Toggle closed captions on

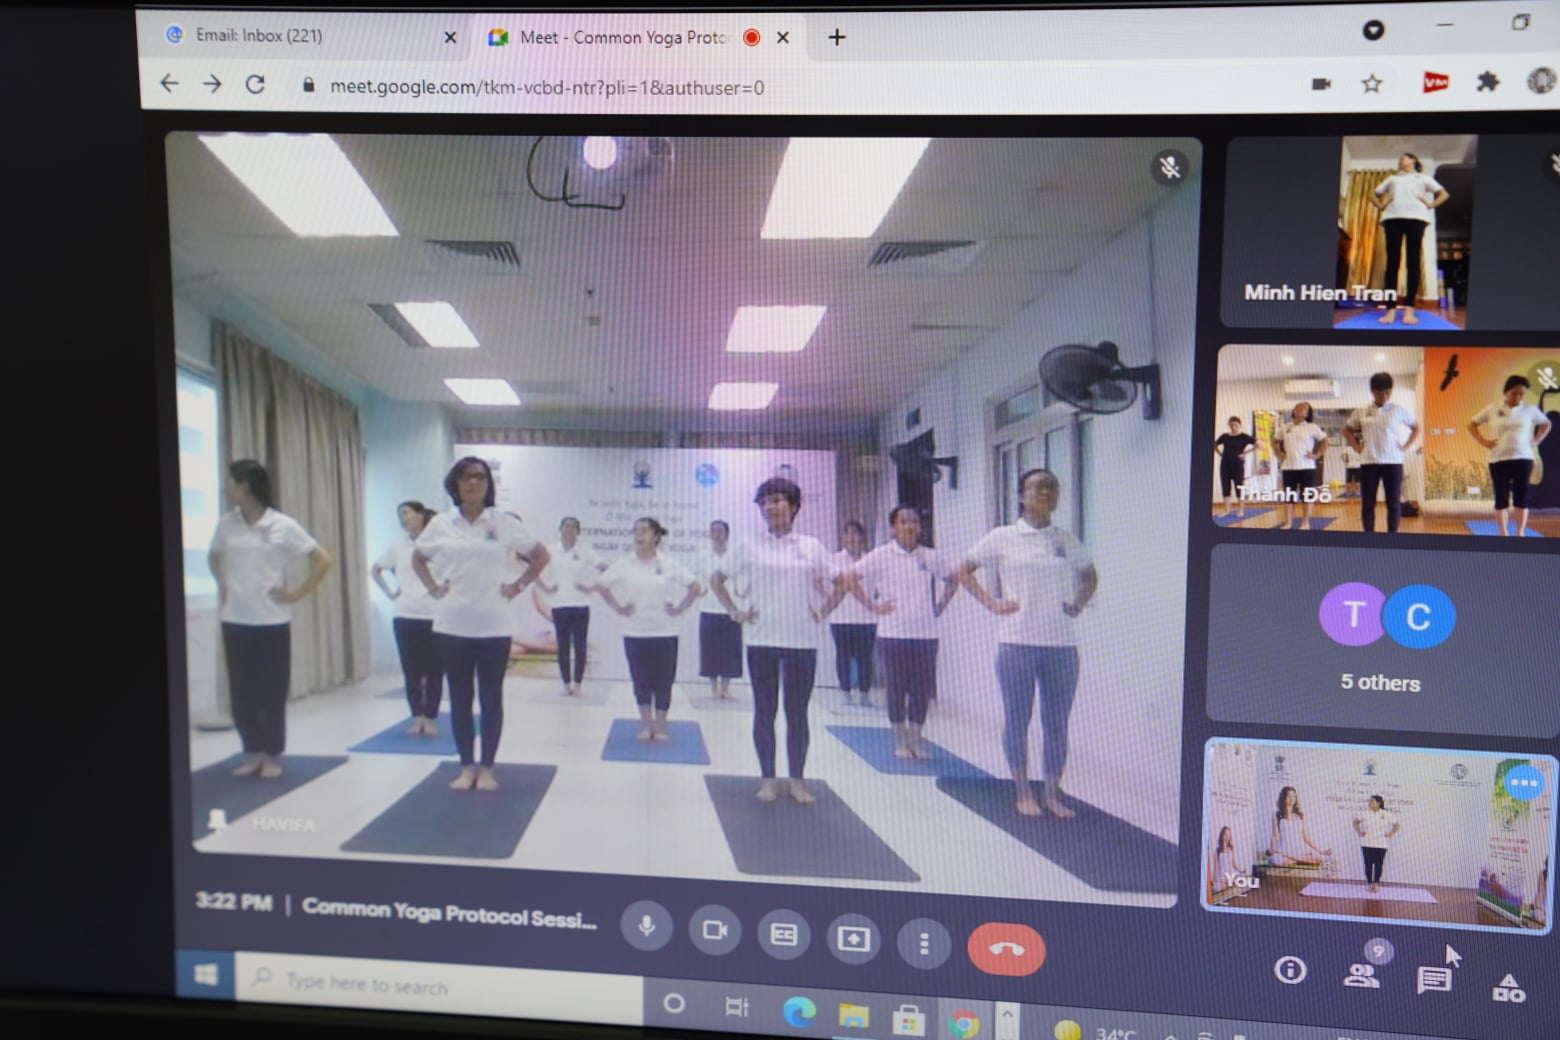tap(784, 935)
